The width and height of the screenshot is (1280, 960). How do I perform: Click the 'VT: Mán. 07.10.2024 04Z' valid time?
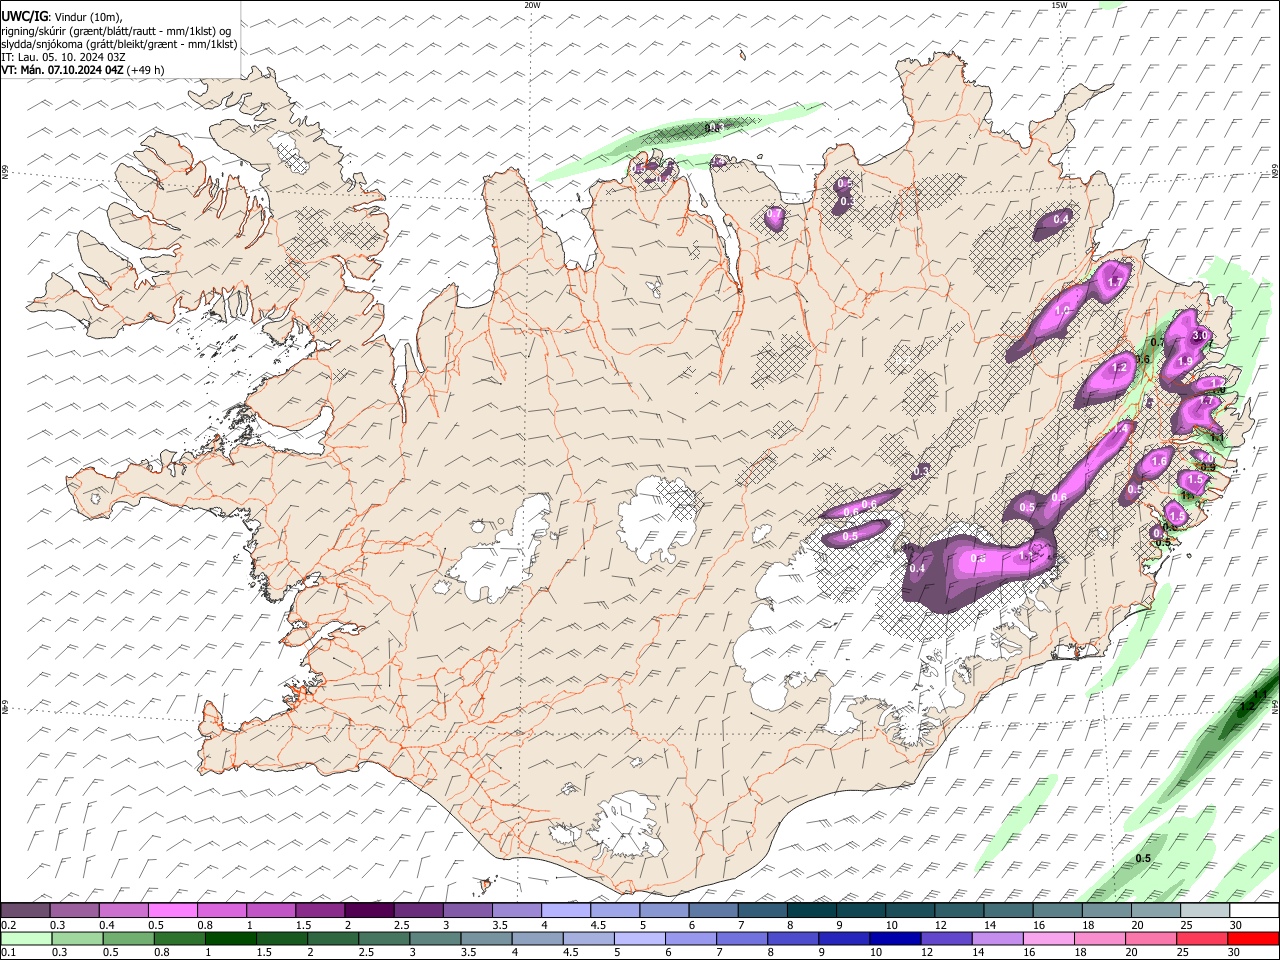tap(63, 70)
